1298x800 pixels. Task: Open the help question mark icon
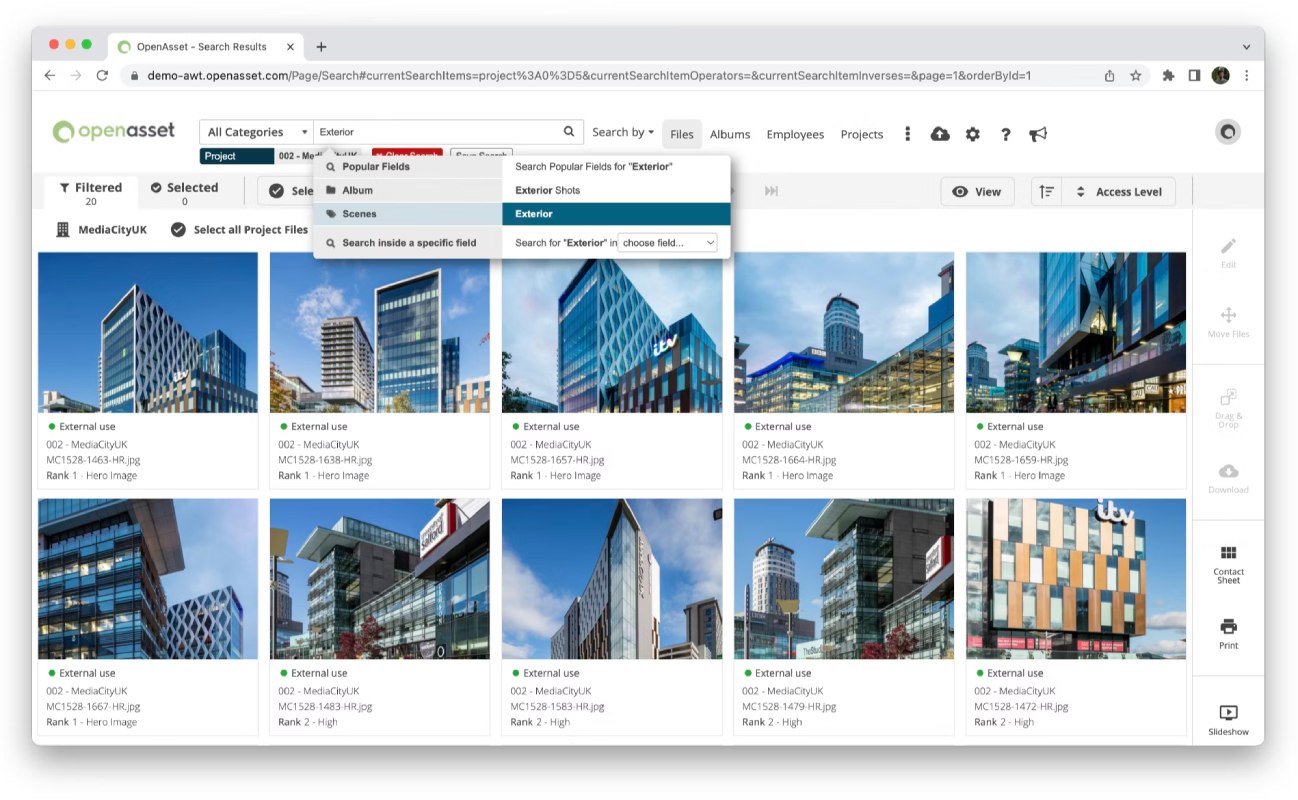[1005, 134]
